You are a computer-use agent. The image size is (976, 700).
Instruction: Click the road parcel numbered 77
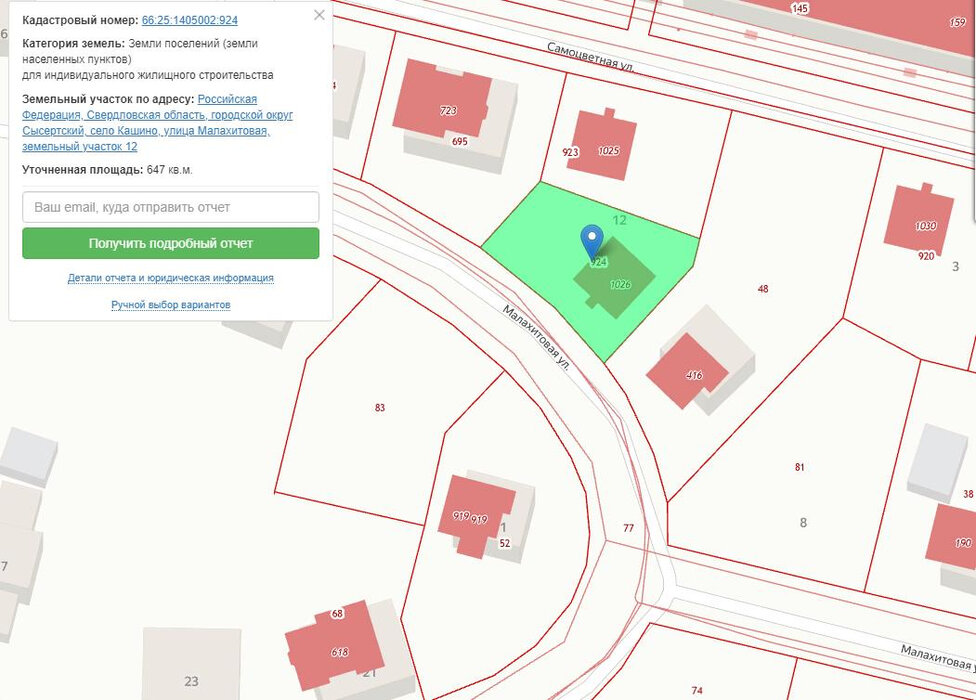click(629, 528)
